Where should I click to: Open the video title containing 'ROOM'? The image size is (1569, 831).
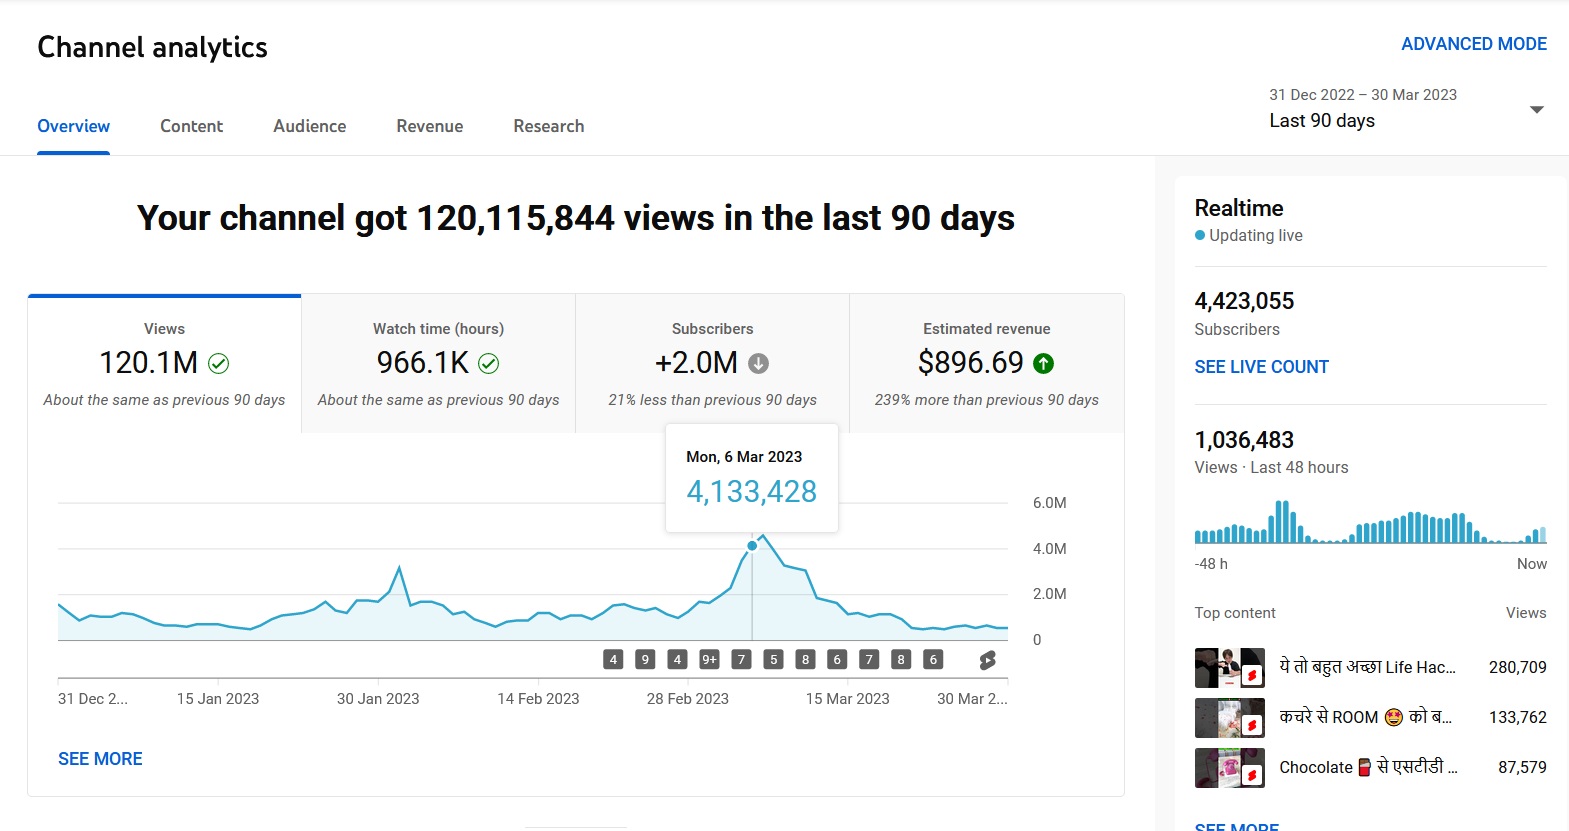click(x=1365, y=717)
